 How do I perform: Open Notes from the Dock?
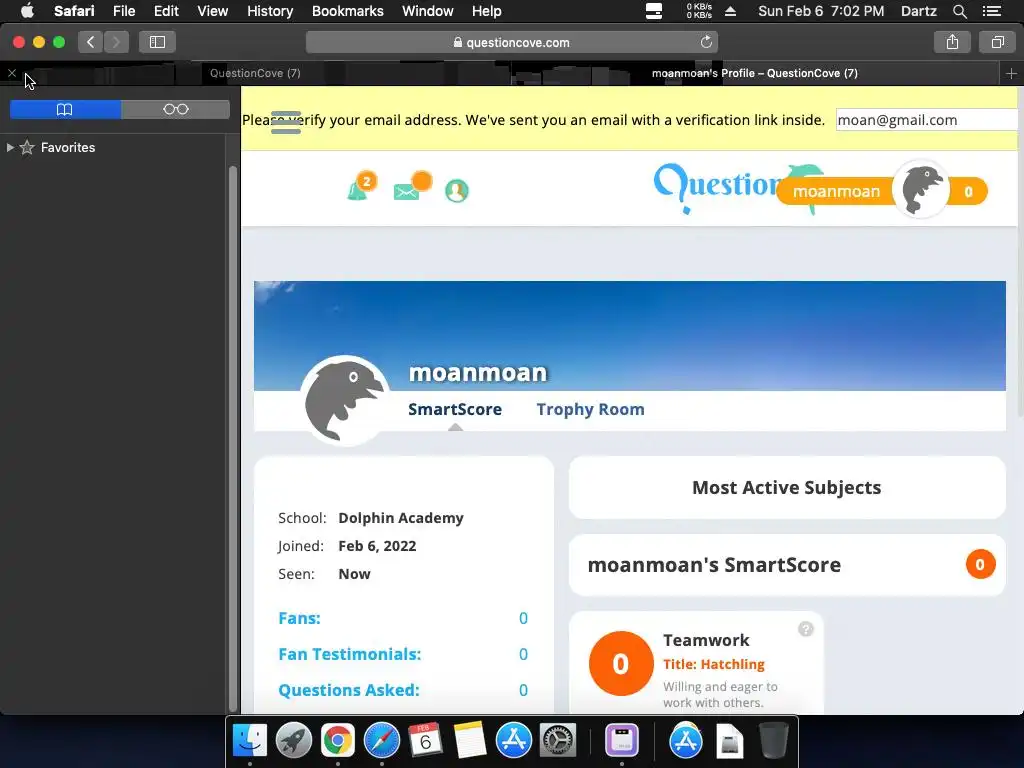pos(470,741)
